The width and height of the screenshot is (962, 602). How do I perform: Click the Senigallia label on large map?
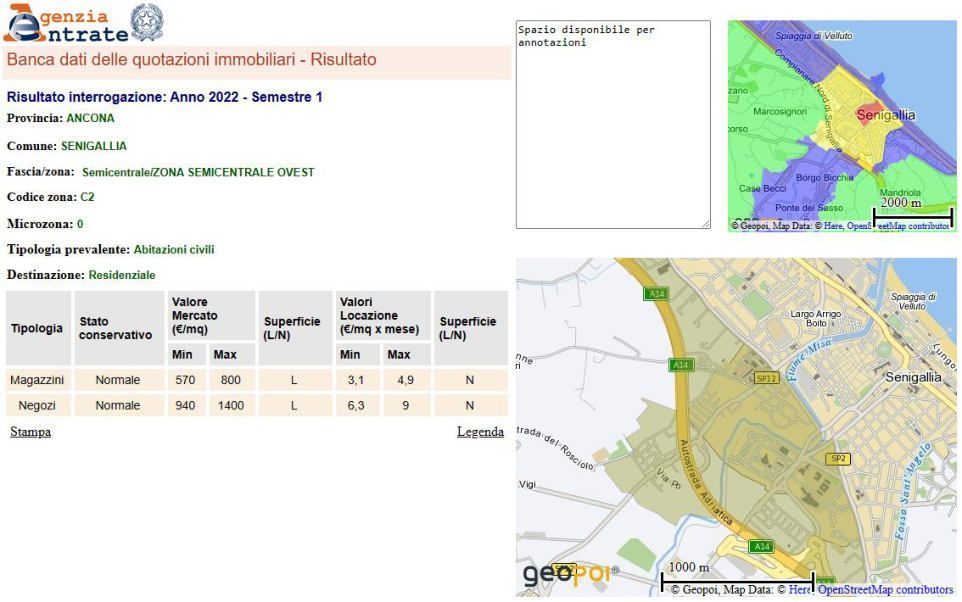pos(913,377)
